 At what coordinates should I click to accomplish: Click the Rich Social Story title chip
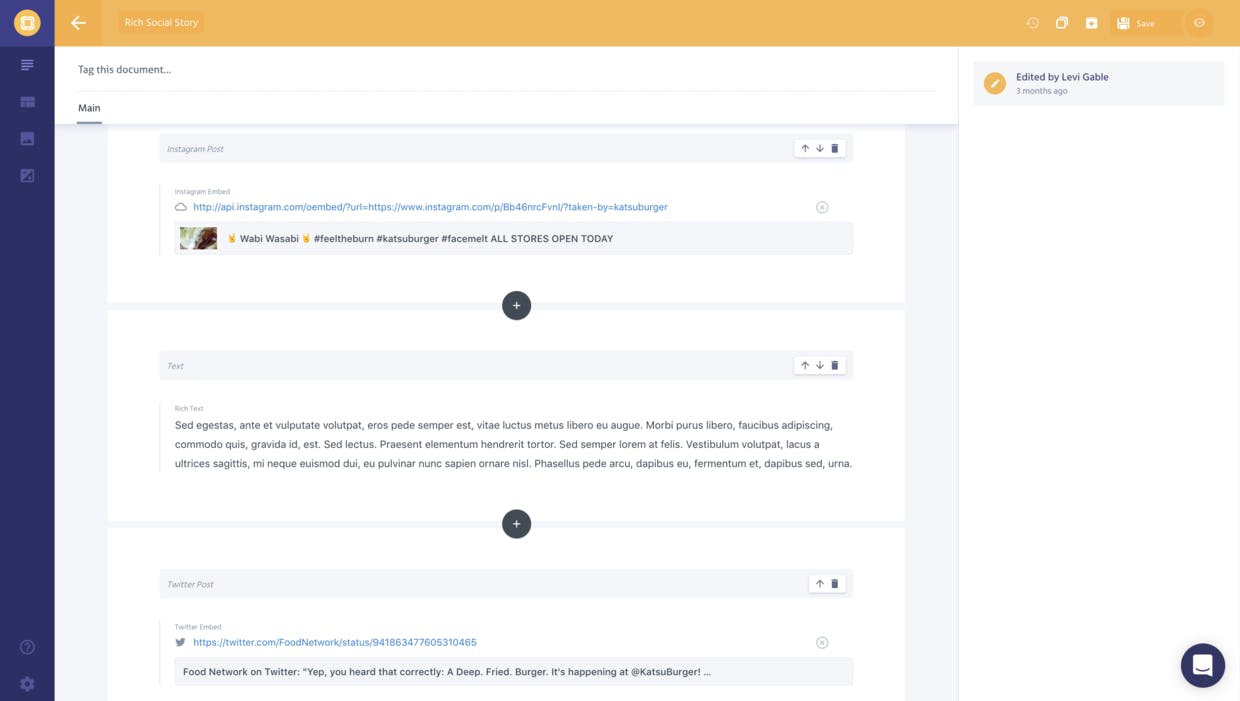click(161, 23)
